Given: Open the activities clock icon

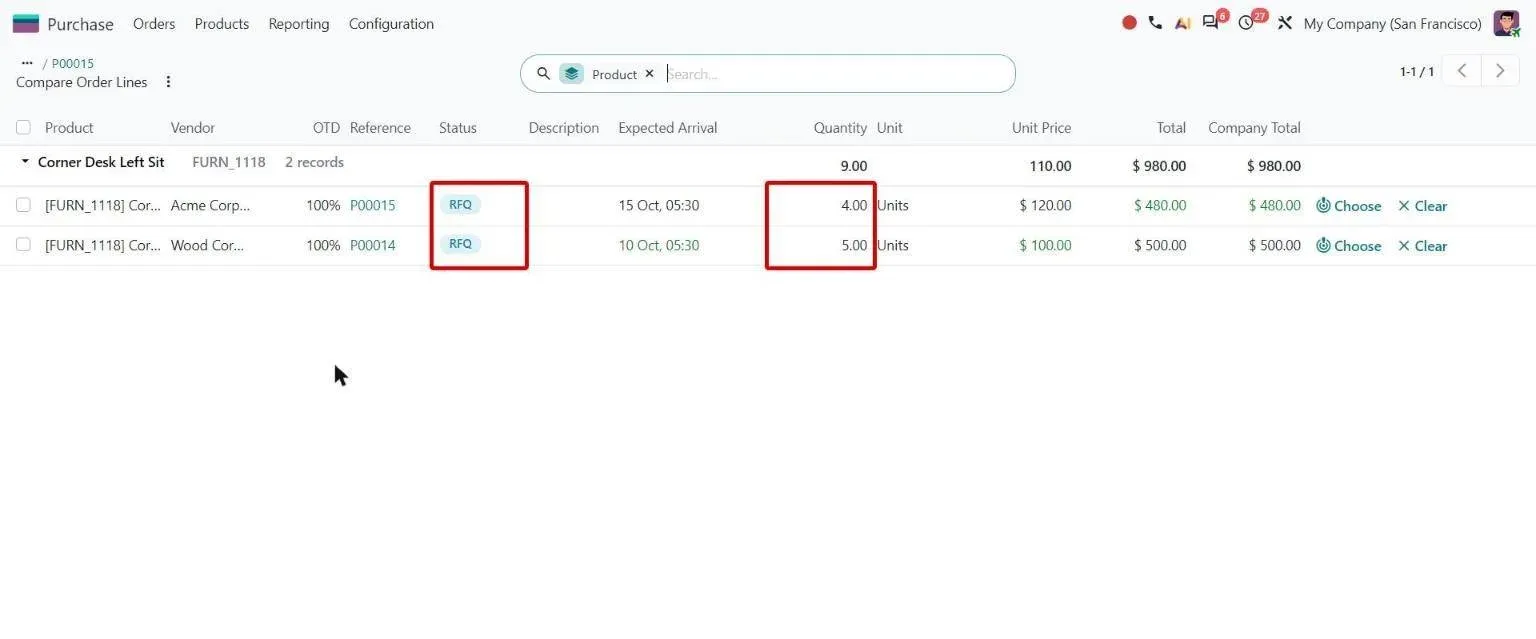Looking at the screenshot, I should pyautogui.click(x=1246, y=23).
